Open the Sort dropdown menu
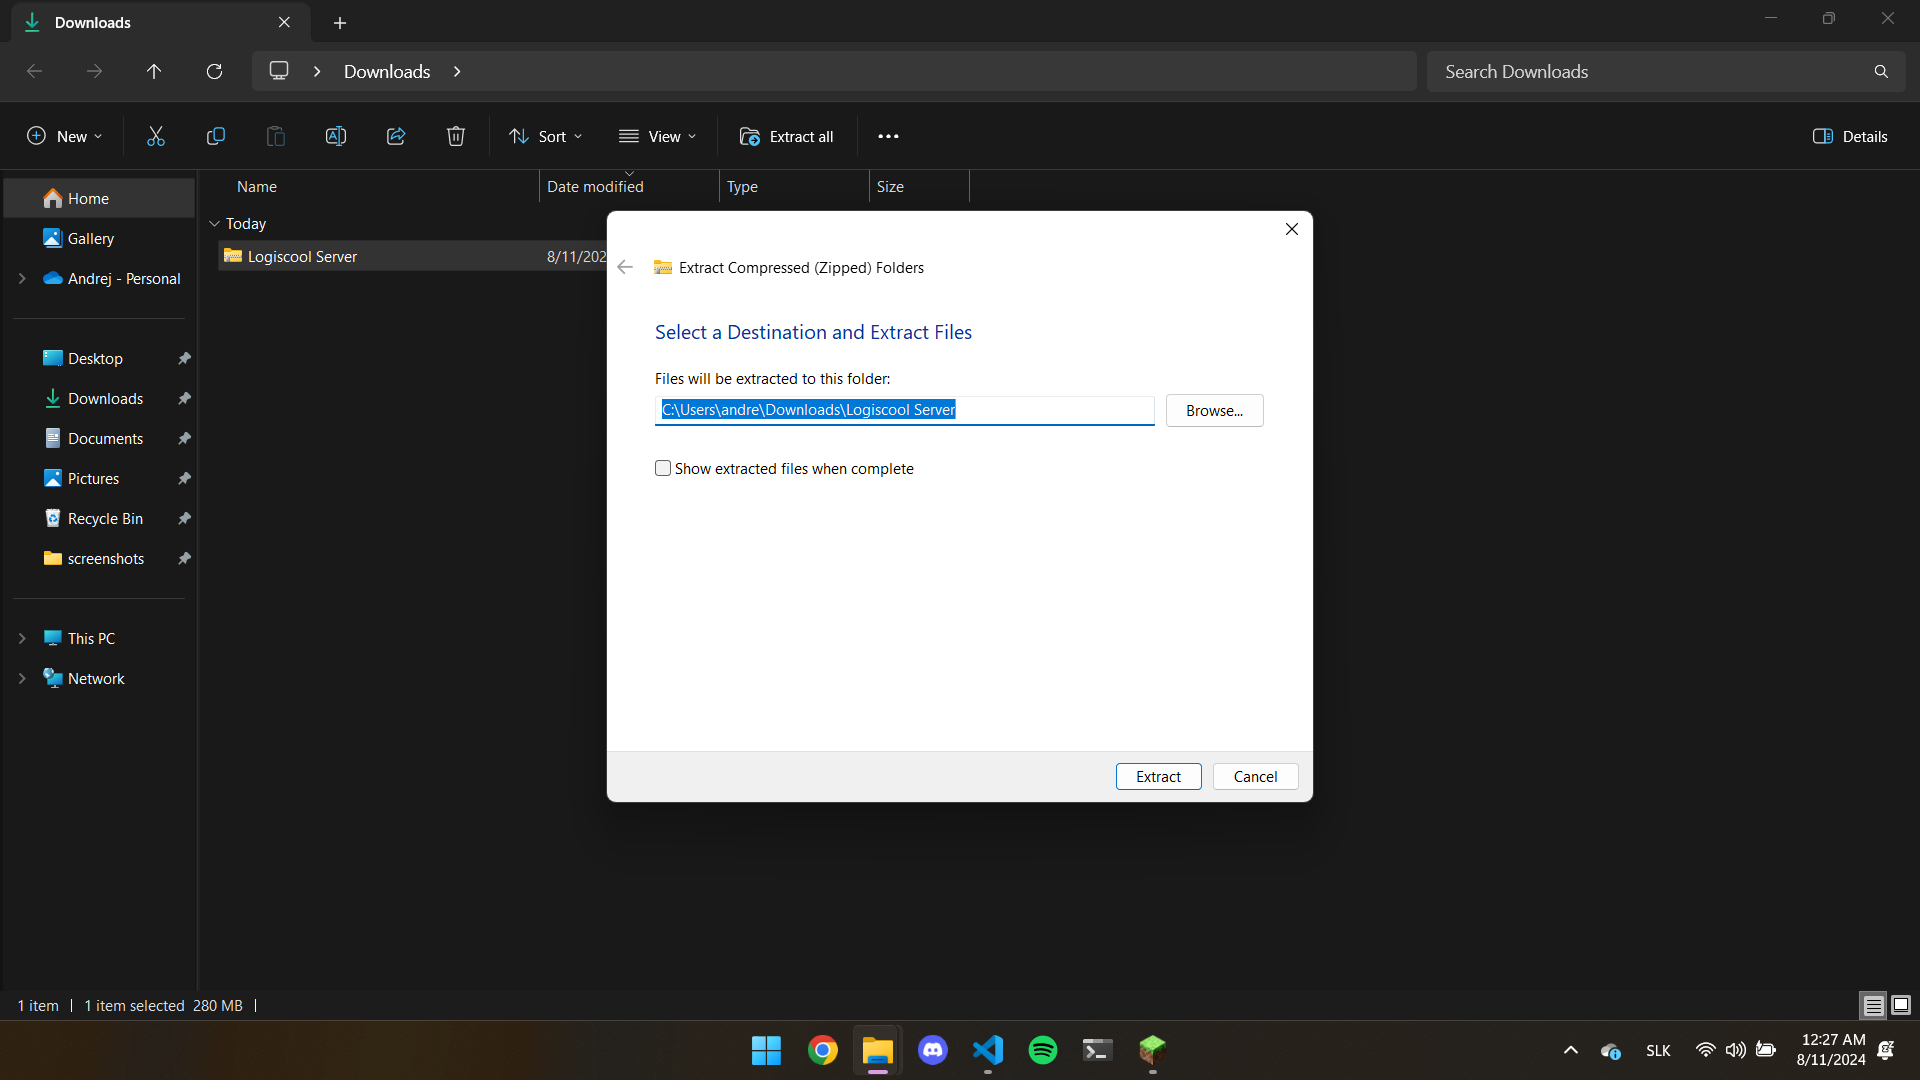 (x=546, y=137)
